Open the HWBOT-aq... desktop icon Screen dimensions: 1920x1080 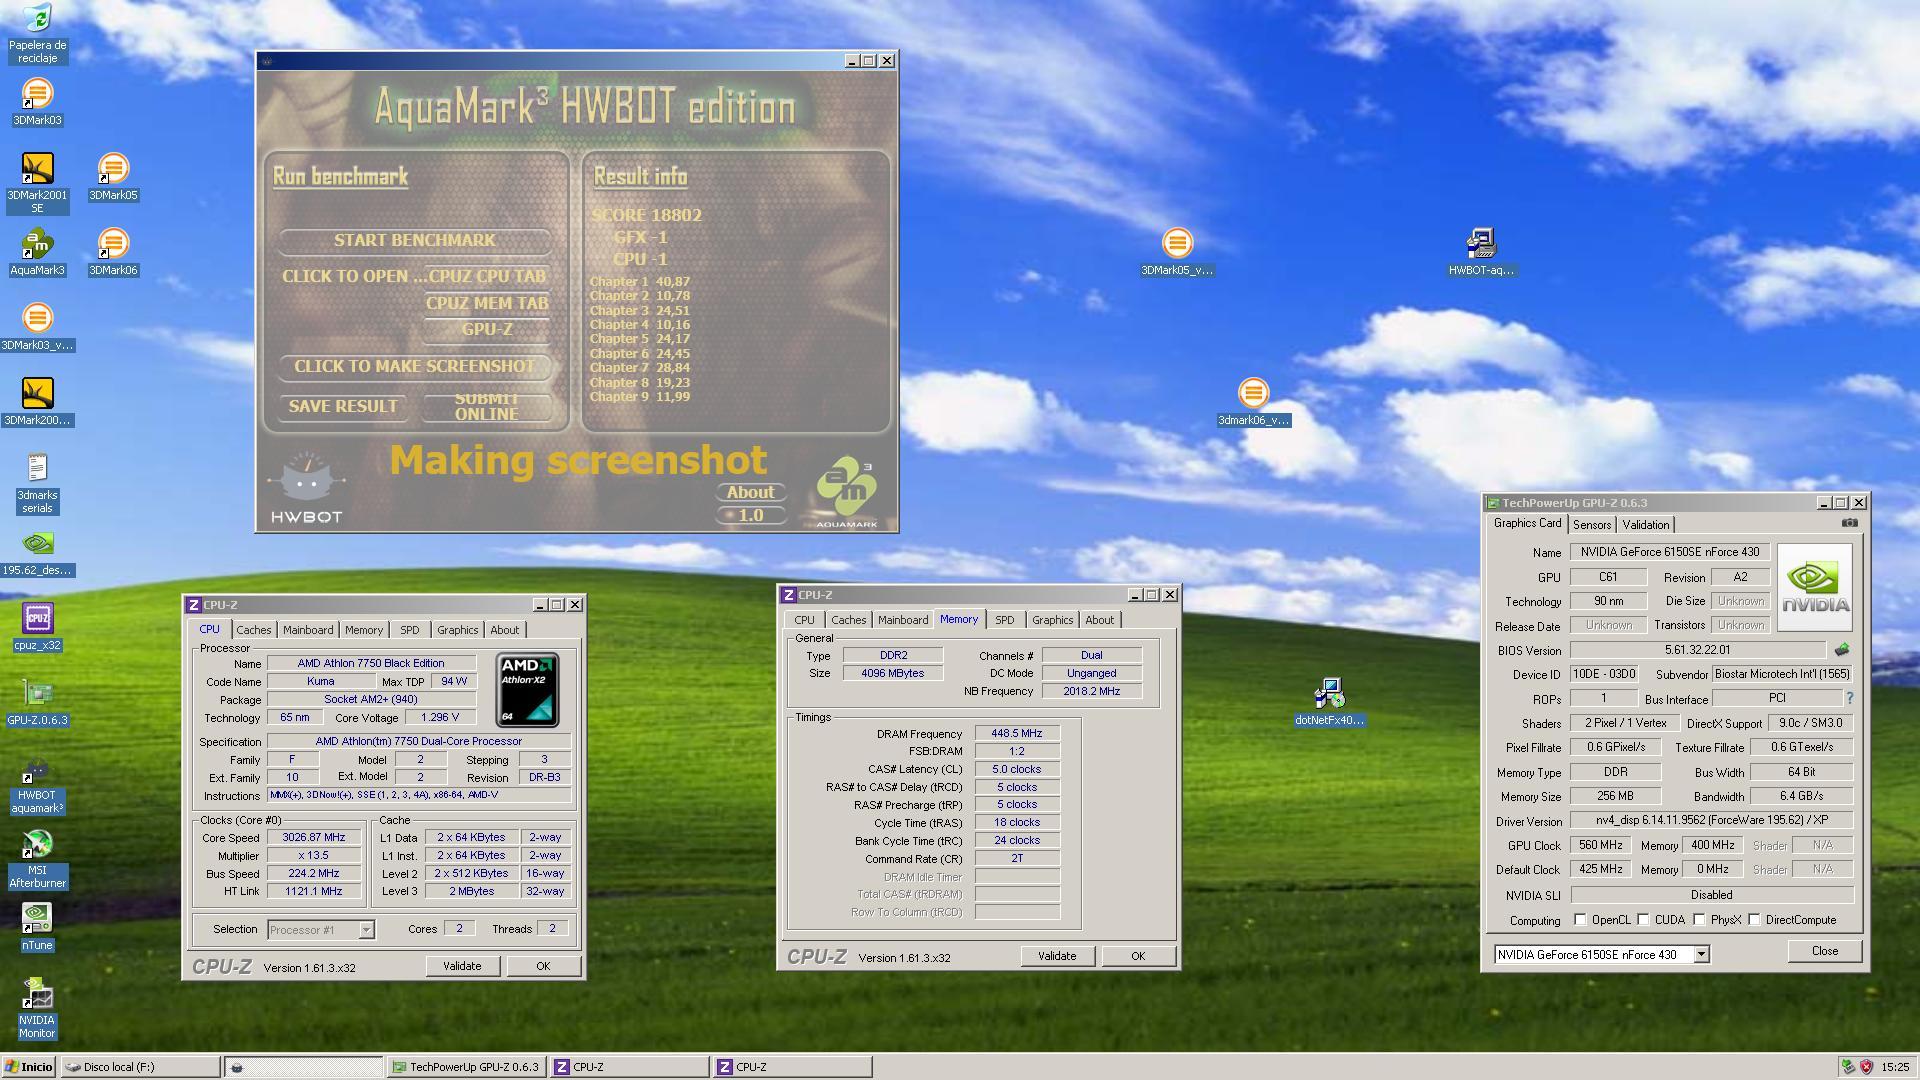point(1481,252)
